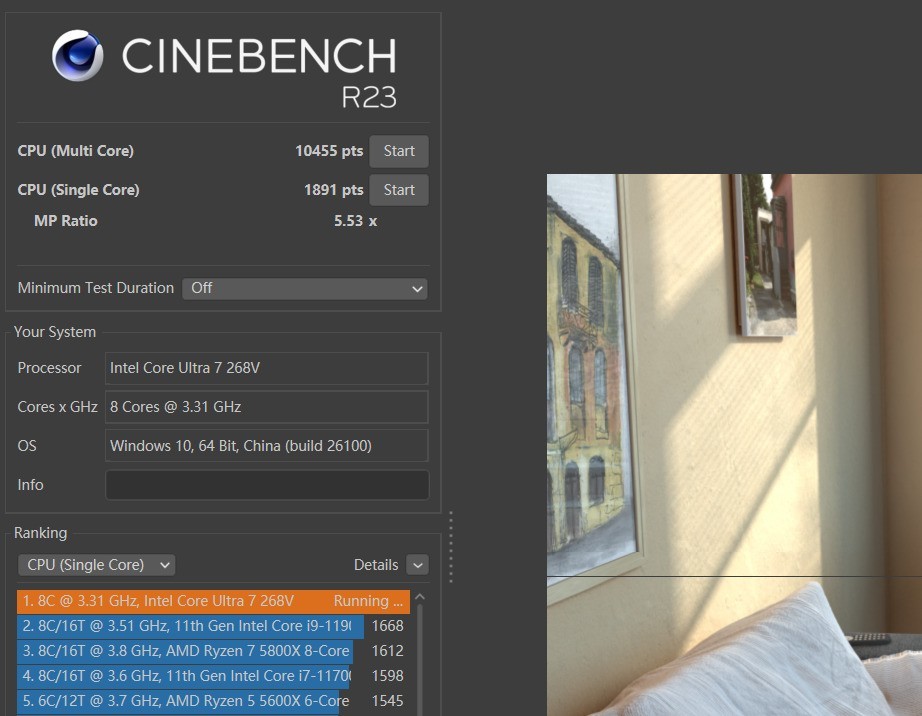Expand the Details dropdown arrow
Screen dimensions: 922x716
pos(417,565)
